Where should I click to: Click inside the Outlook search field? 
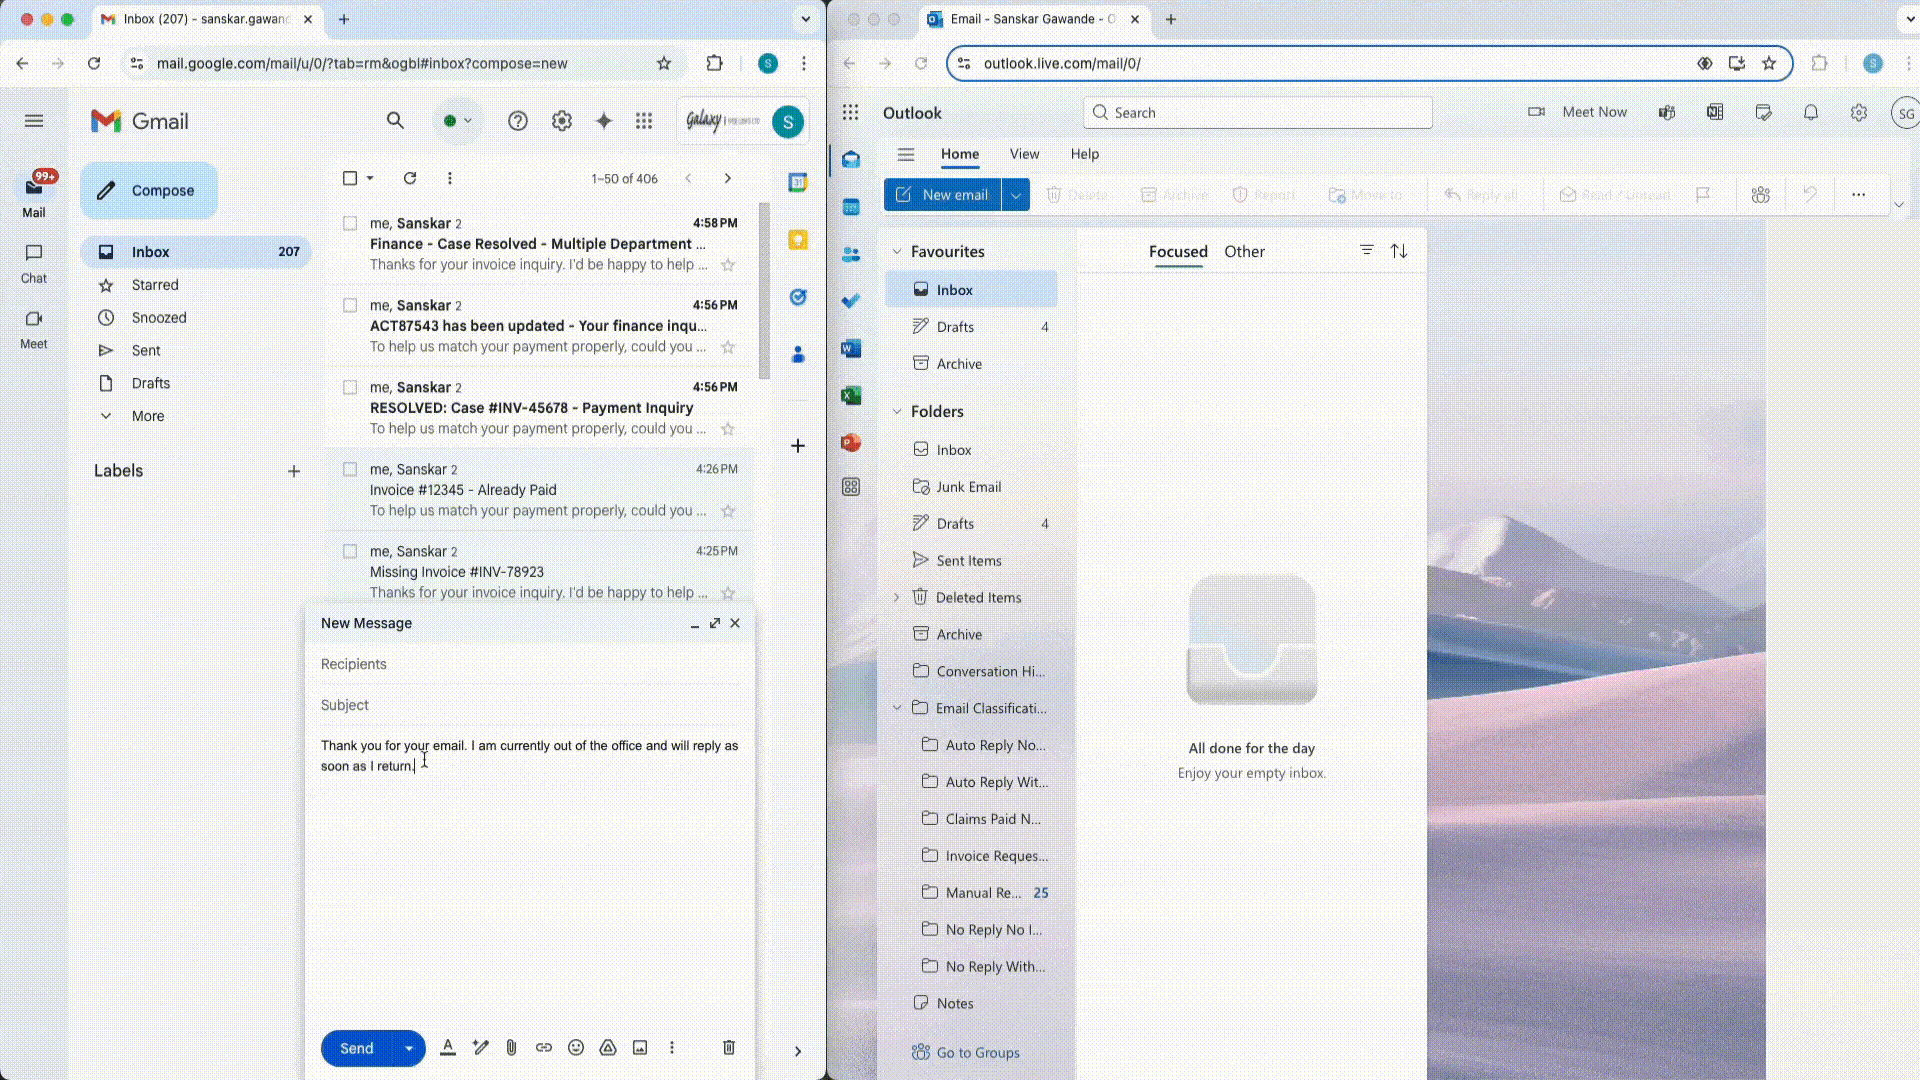click(1256, 112)
